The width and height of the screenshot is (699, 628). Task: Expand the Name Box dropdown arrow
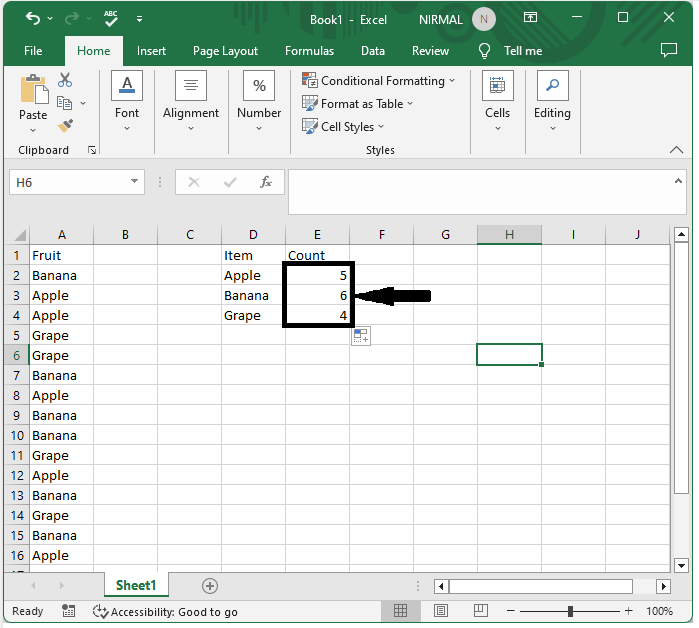pyautogui.click(x=134, y=181)
